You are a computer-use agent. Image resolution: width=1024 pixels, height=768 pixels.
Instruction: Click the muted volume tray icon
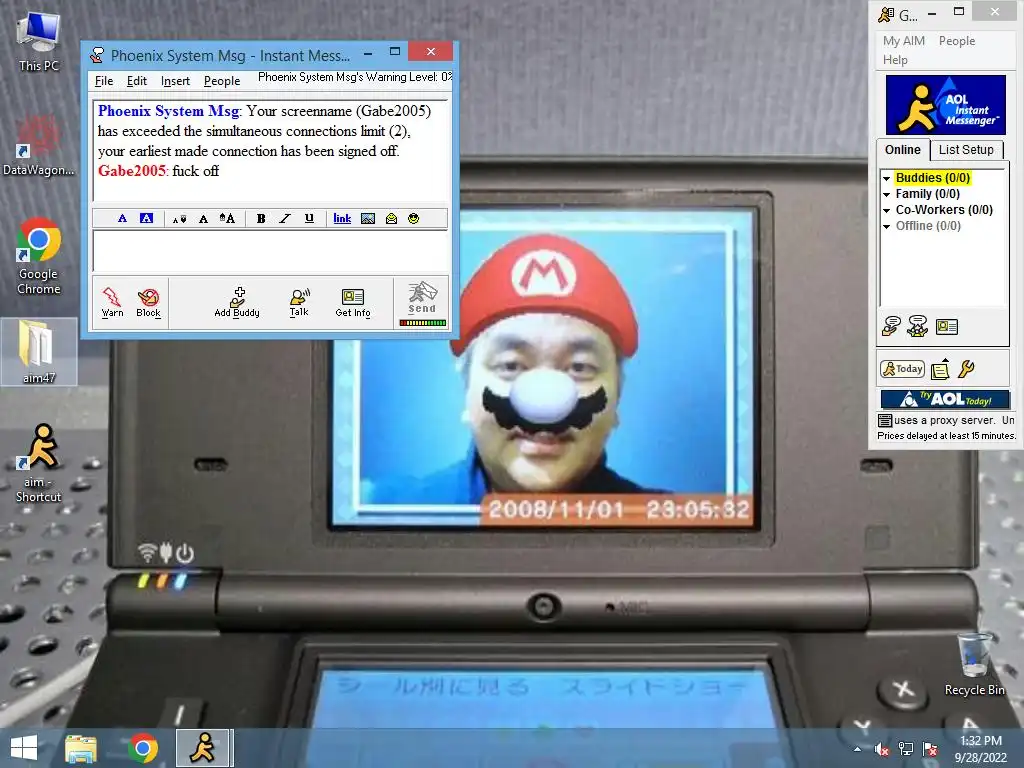click(x=882, y=749)
